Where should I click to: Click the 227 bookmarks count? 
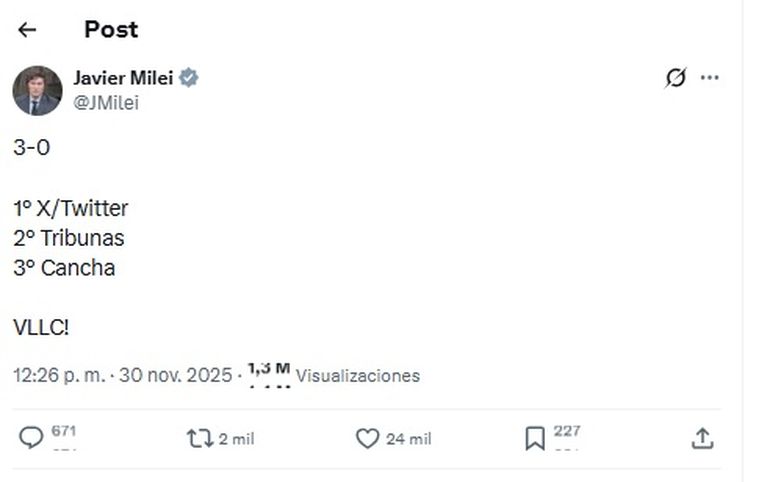click(x=567, y=432)
